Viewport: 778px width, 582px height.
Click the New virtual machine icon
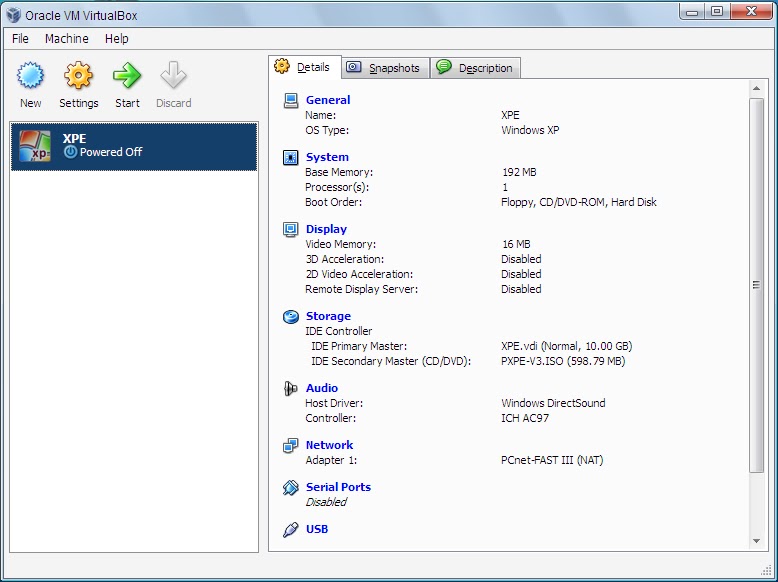click(x=30, y=75)
